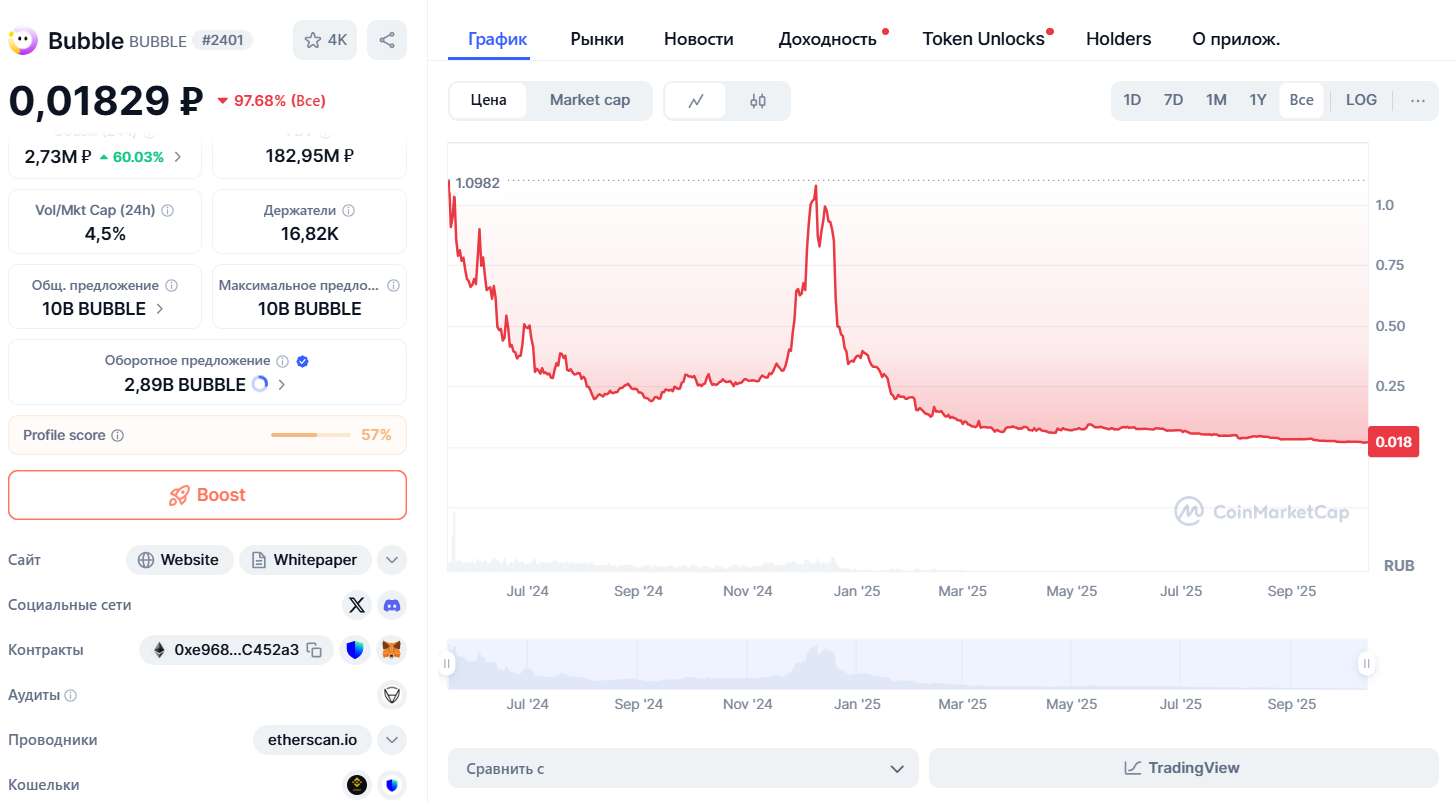Select the Market cap chart option

tap(590, 100)
